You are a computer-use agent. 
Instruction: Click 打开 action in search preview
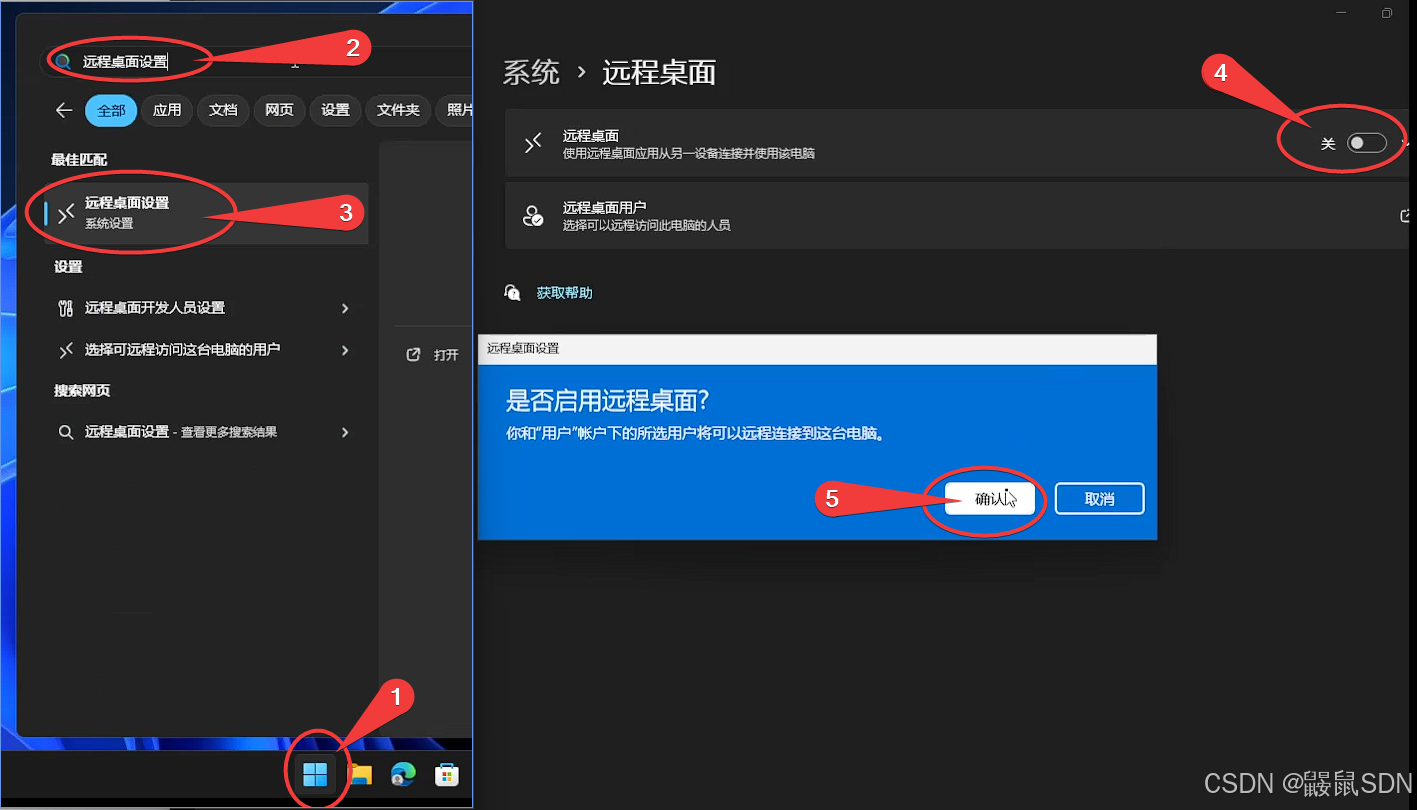tap(446, 355)
